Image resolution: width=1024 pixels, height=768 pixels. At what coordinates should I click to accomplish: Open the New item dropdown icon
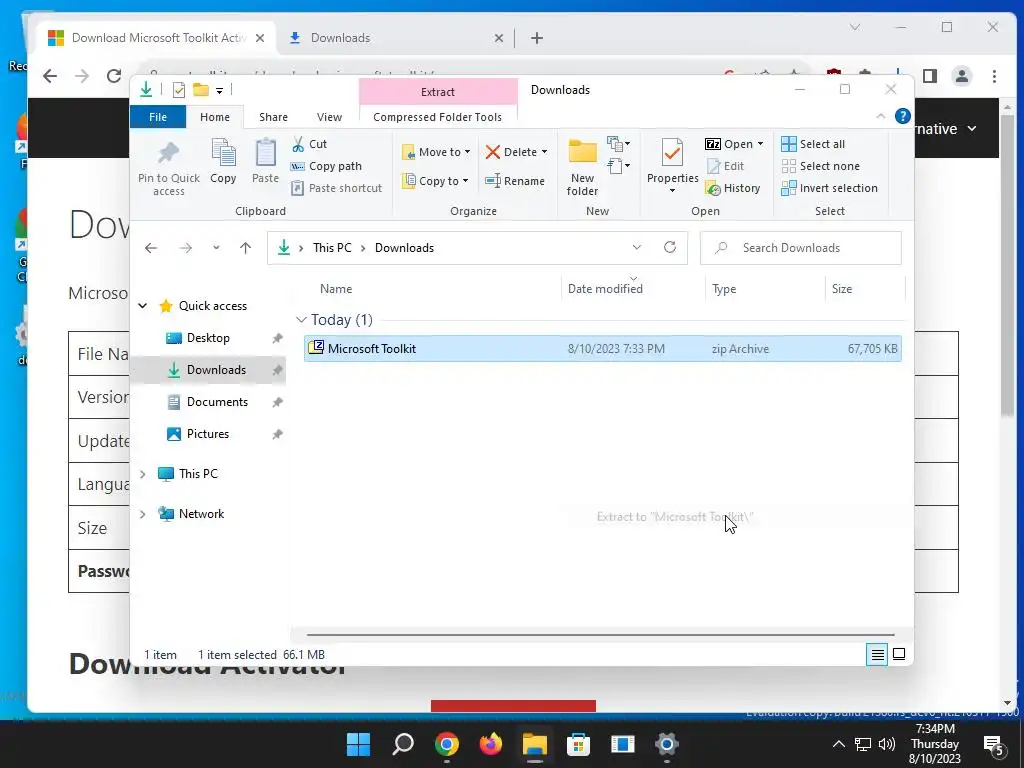[x=618, y=143]
